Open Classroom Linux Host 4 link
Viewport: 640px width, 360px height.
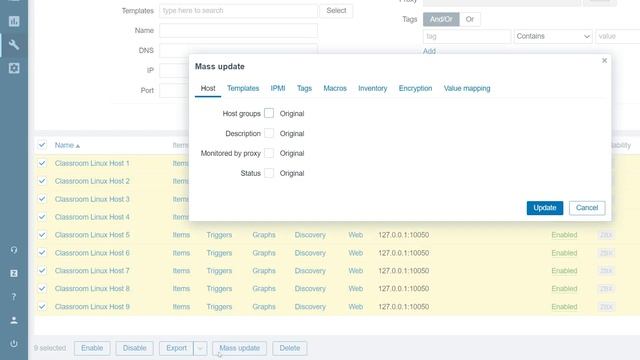92,217
